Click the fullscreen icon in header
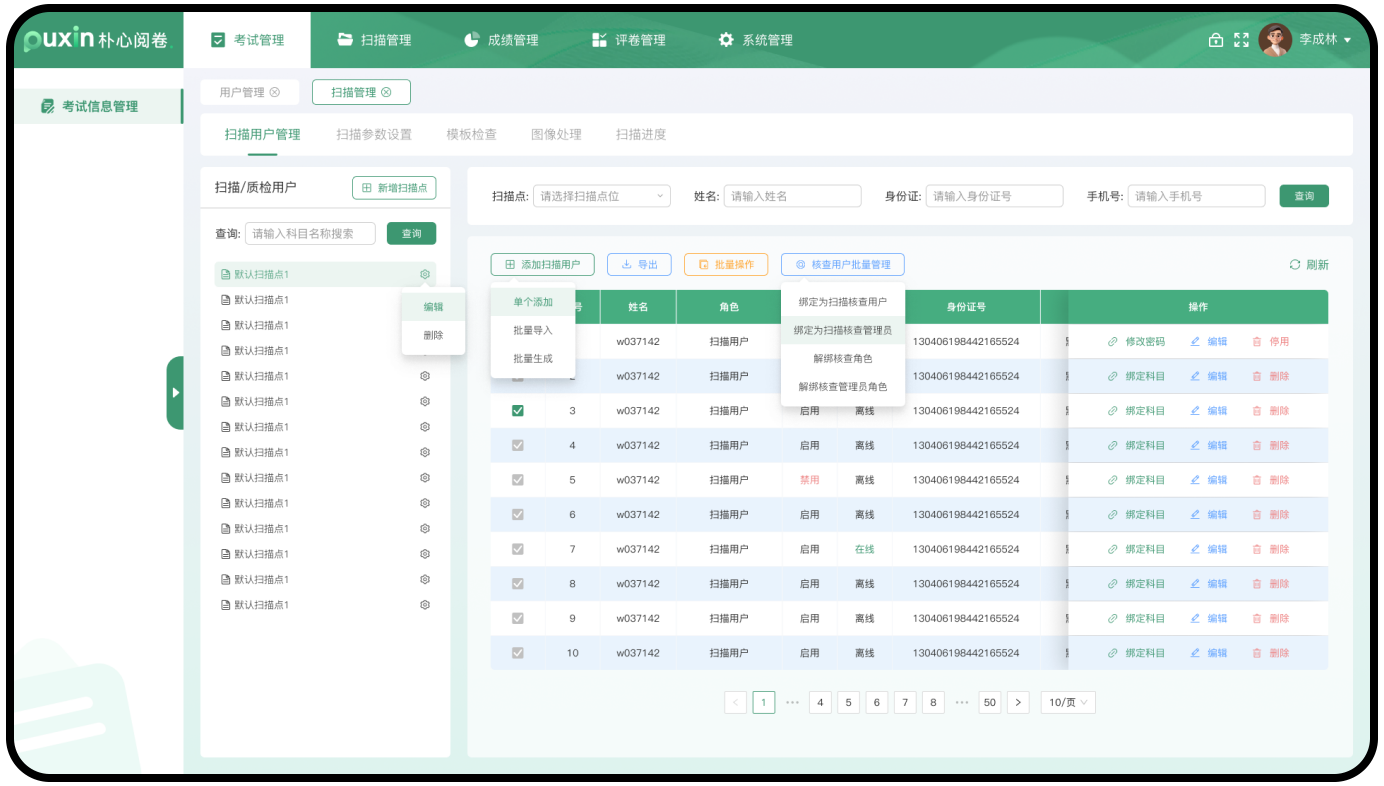 point(1241,40)
